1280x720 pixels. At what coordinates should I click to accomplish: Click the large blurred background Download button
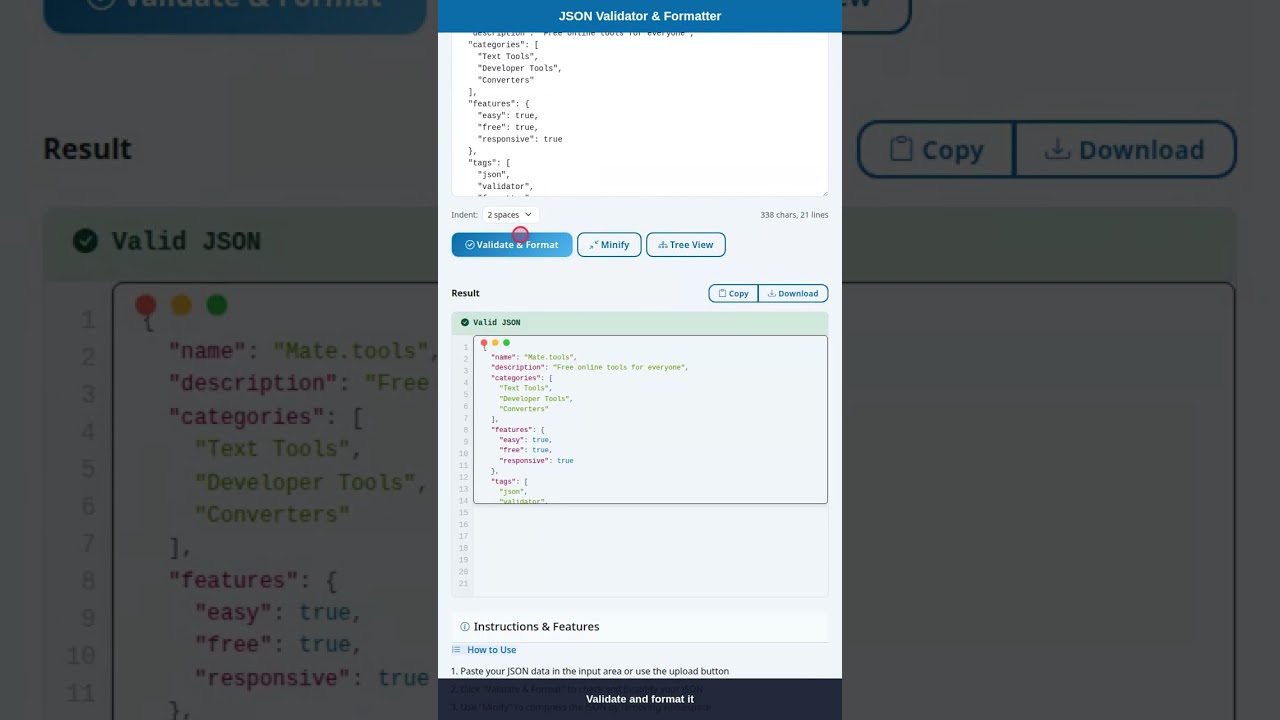click(x=1126, y=150)
